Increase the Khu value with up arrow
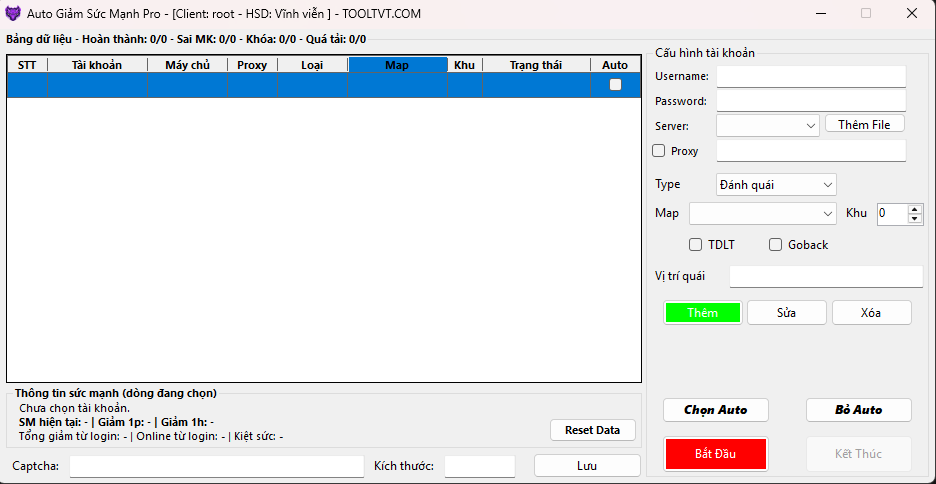936x484 pixels. tap(915, 209)
